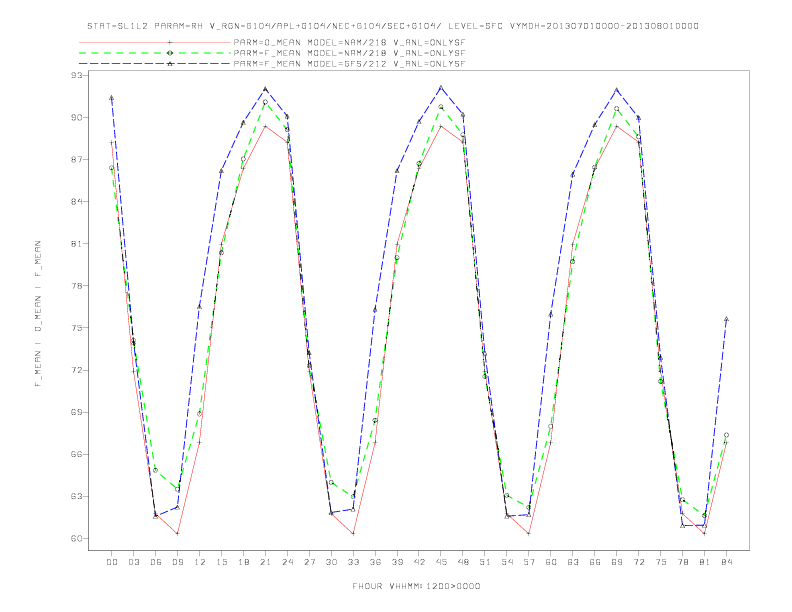This screenshot has height=612, width=792.
Task: Click the 60 tick on the vertical axis
Action: tap(78, 538)
